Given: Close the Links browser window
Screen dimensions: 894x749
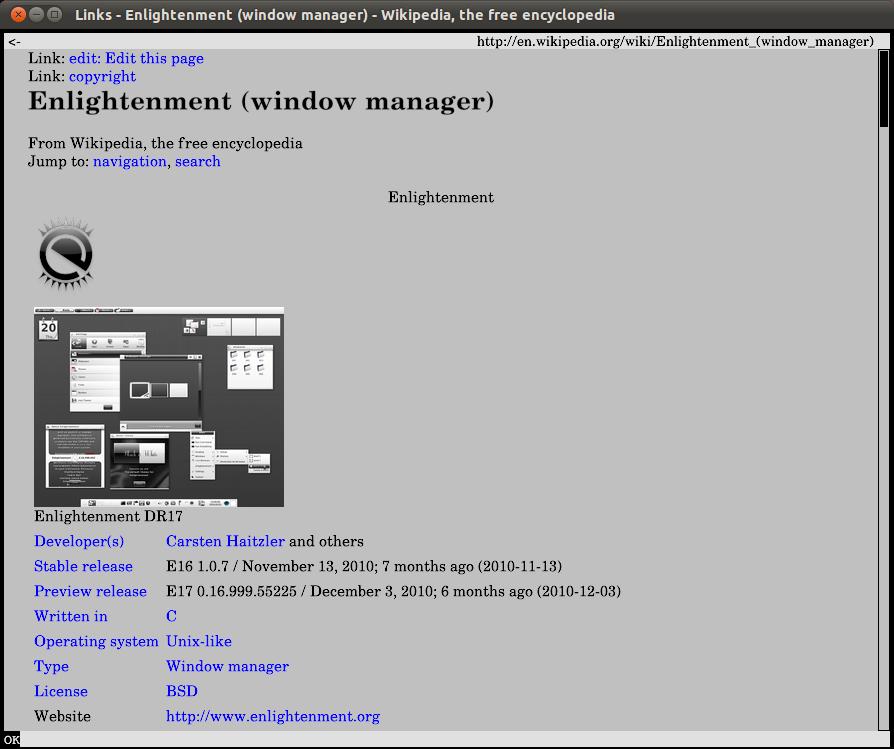Looking at the screenshot, I should 18,14.
